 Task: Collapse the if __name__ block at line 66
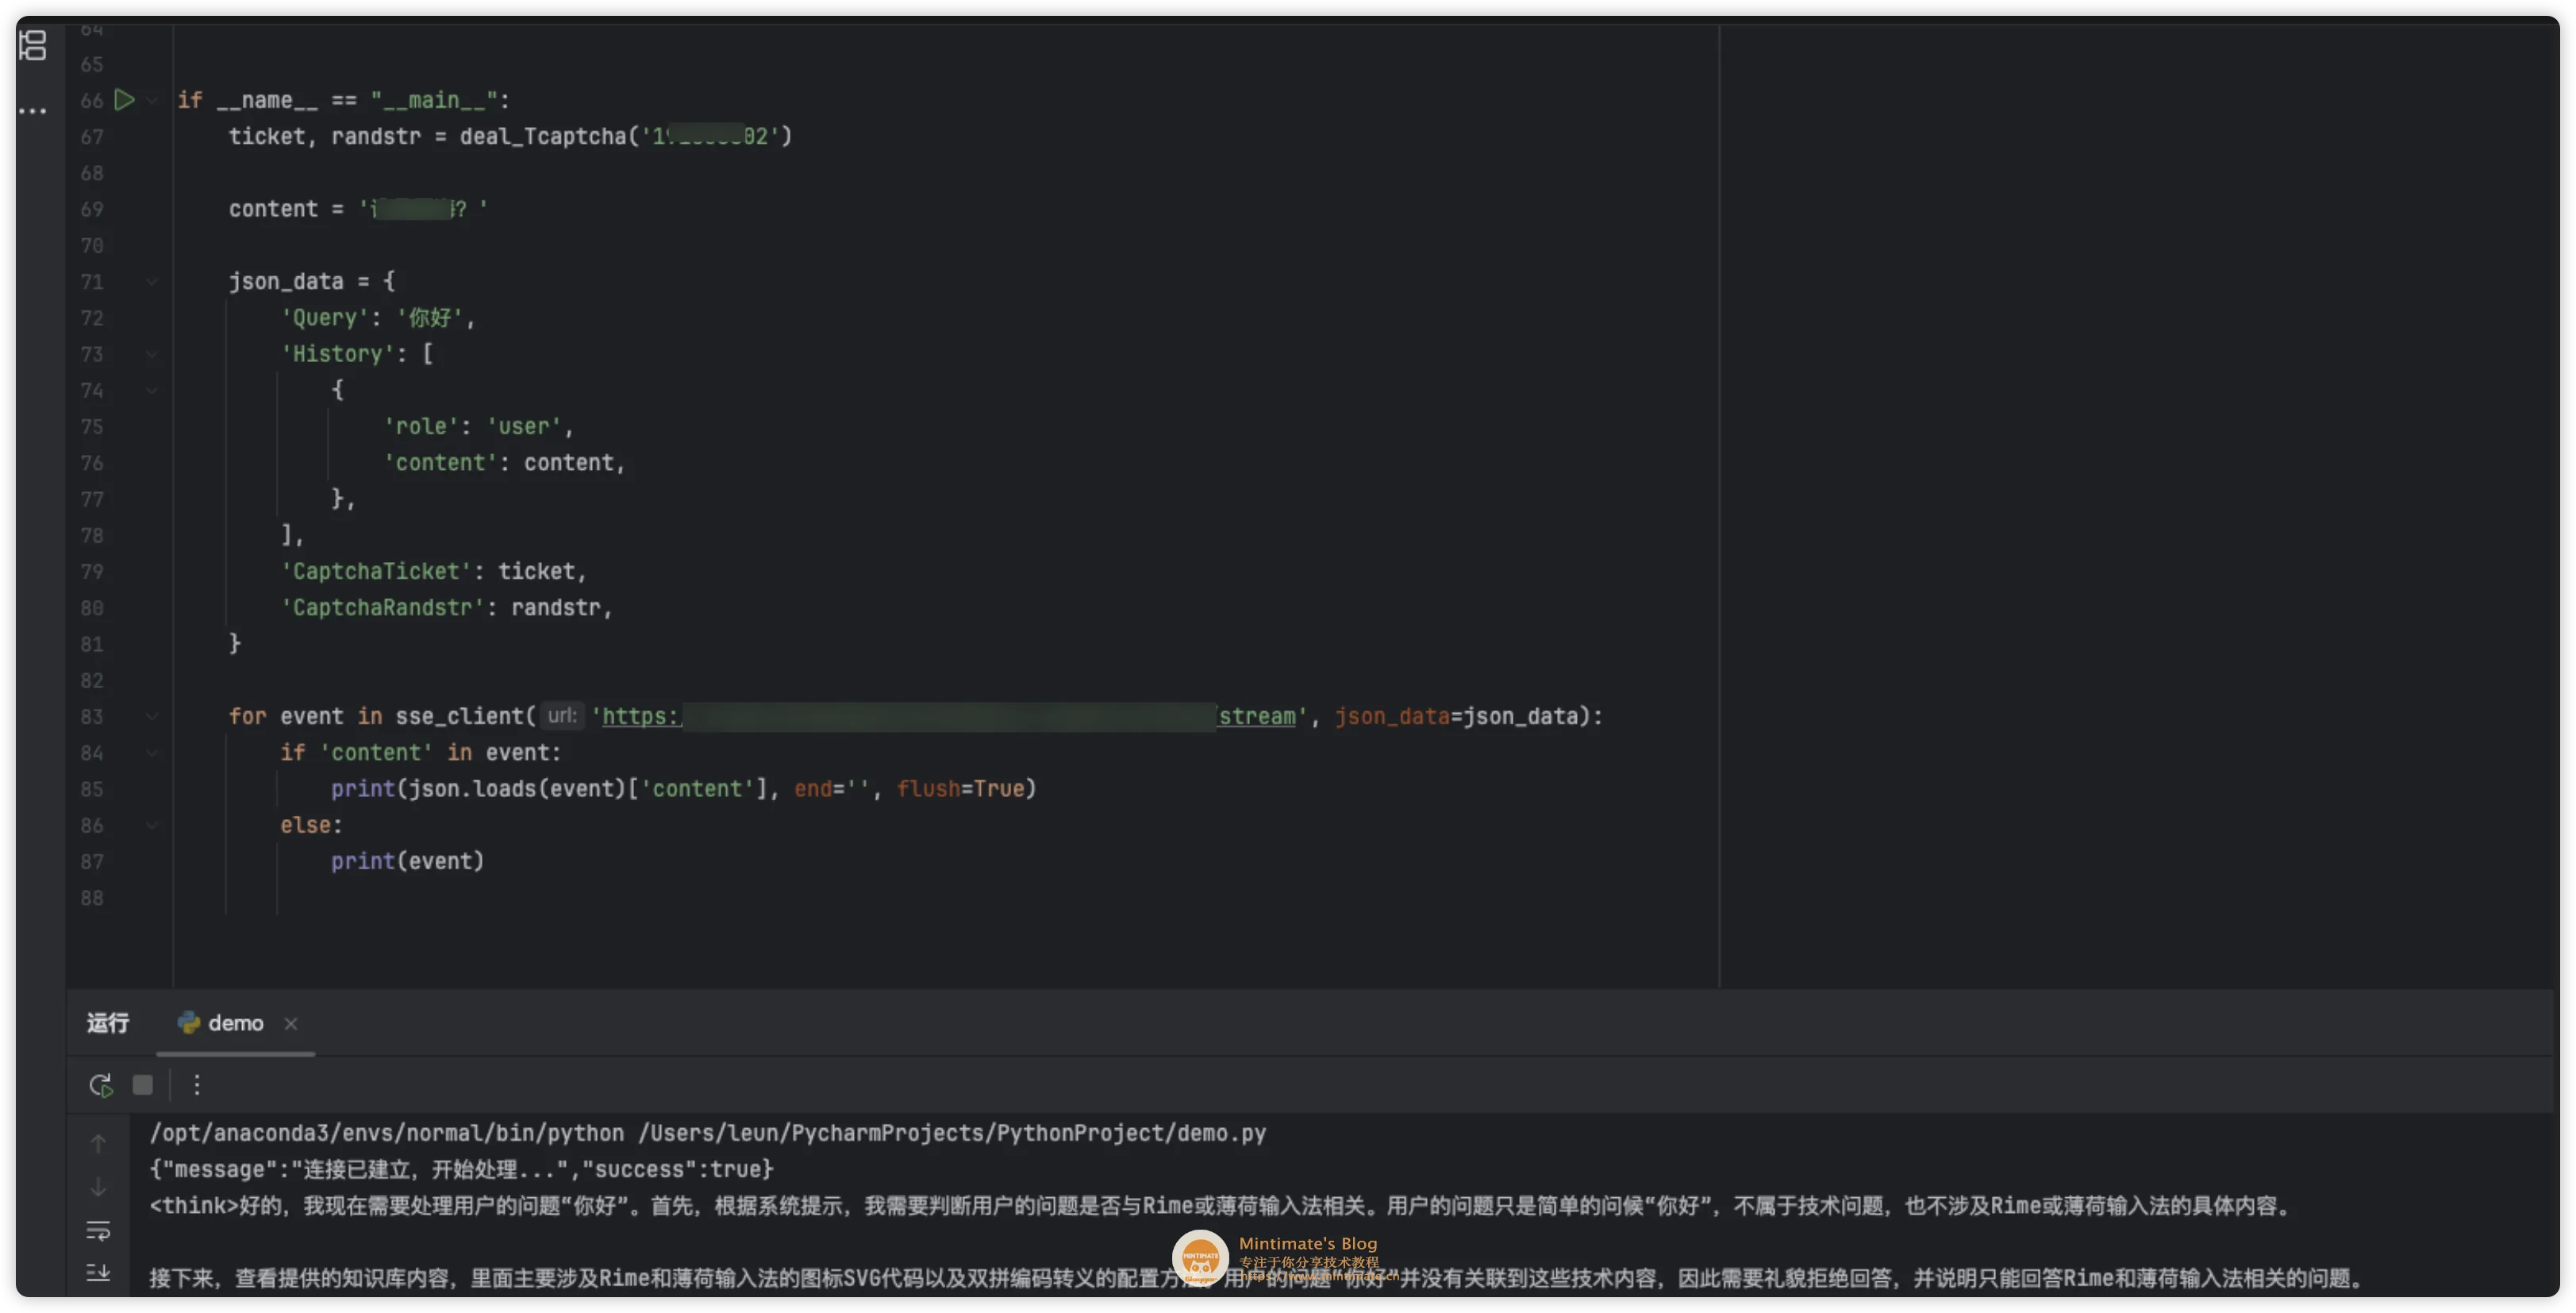click(x=152, y=100)
